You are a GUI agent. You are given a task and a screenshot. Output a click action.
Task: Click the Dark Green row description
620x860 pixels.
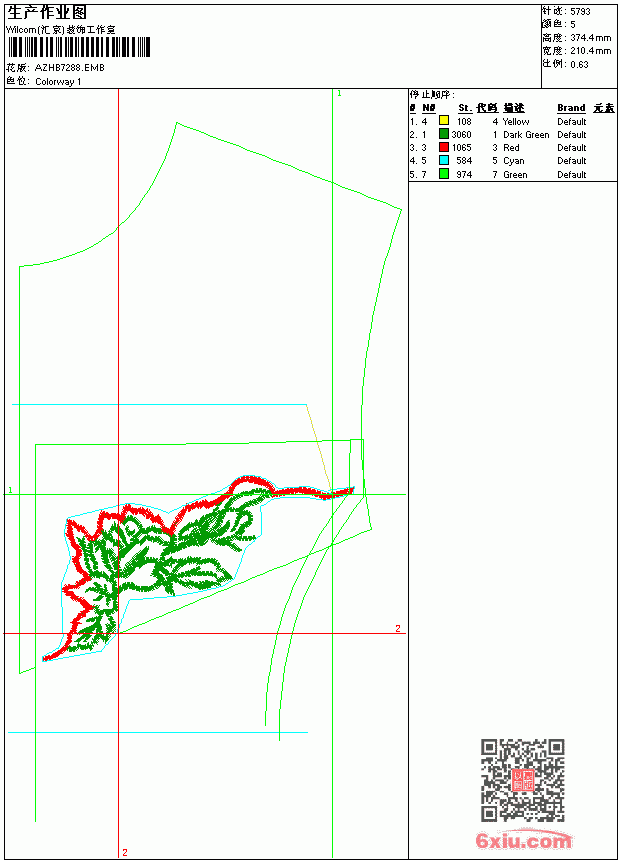click(526, 134)
